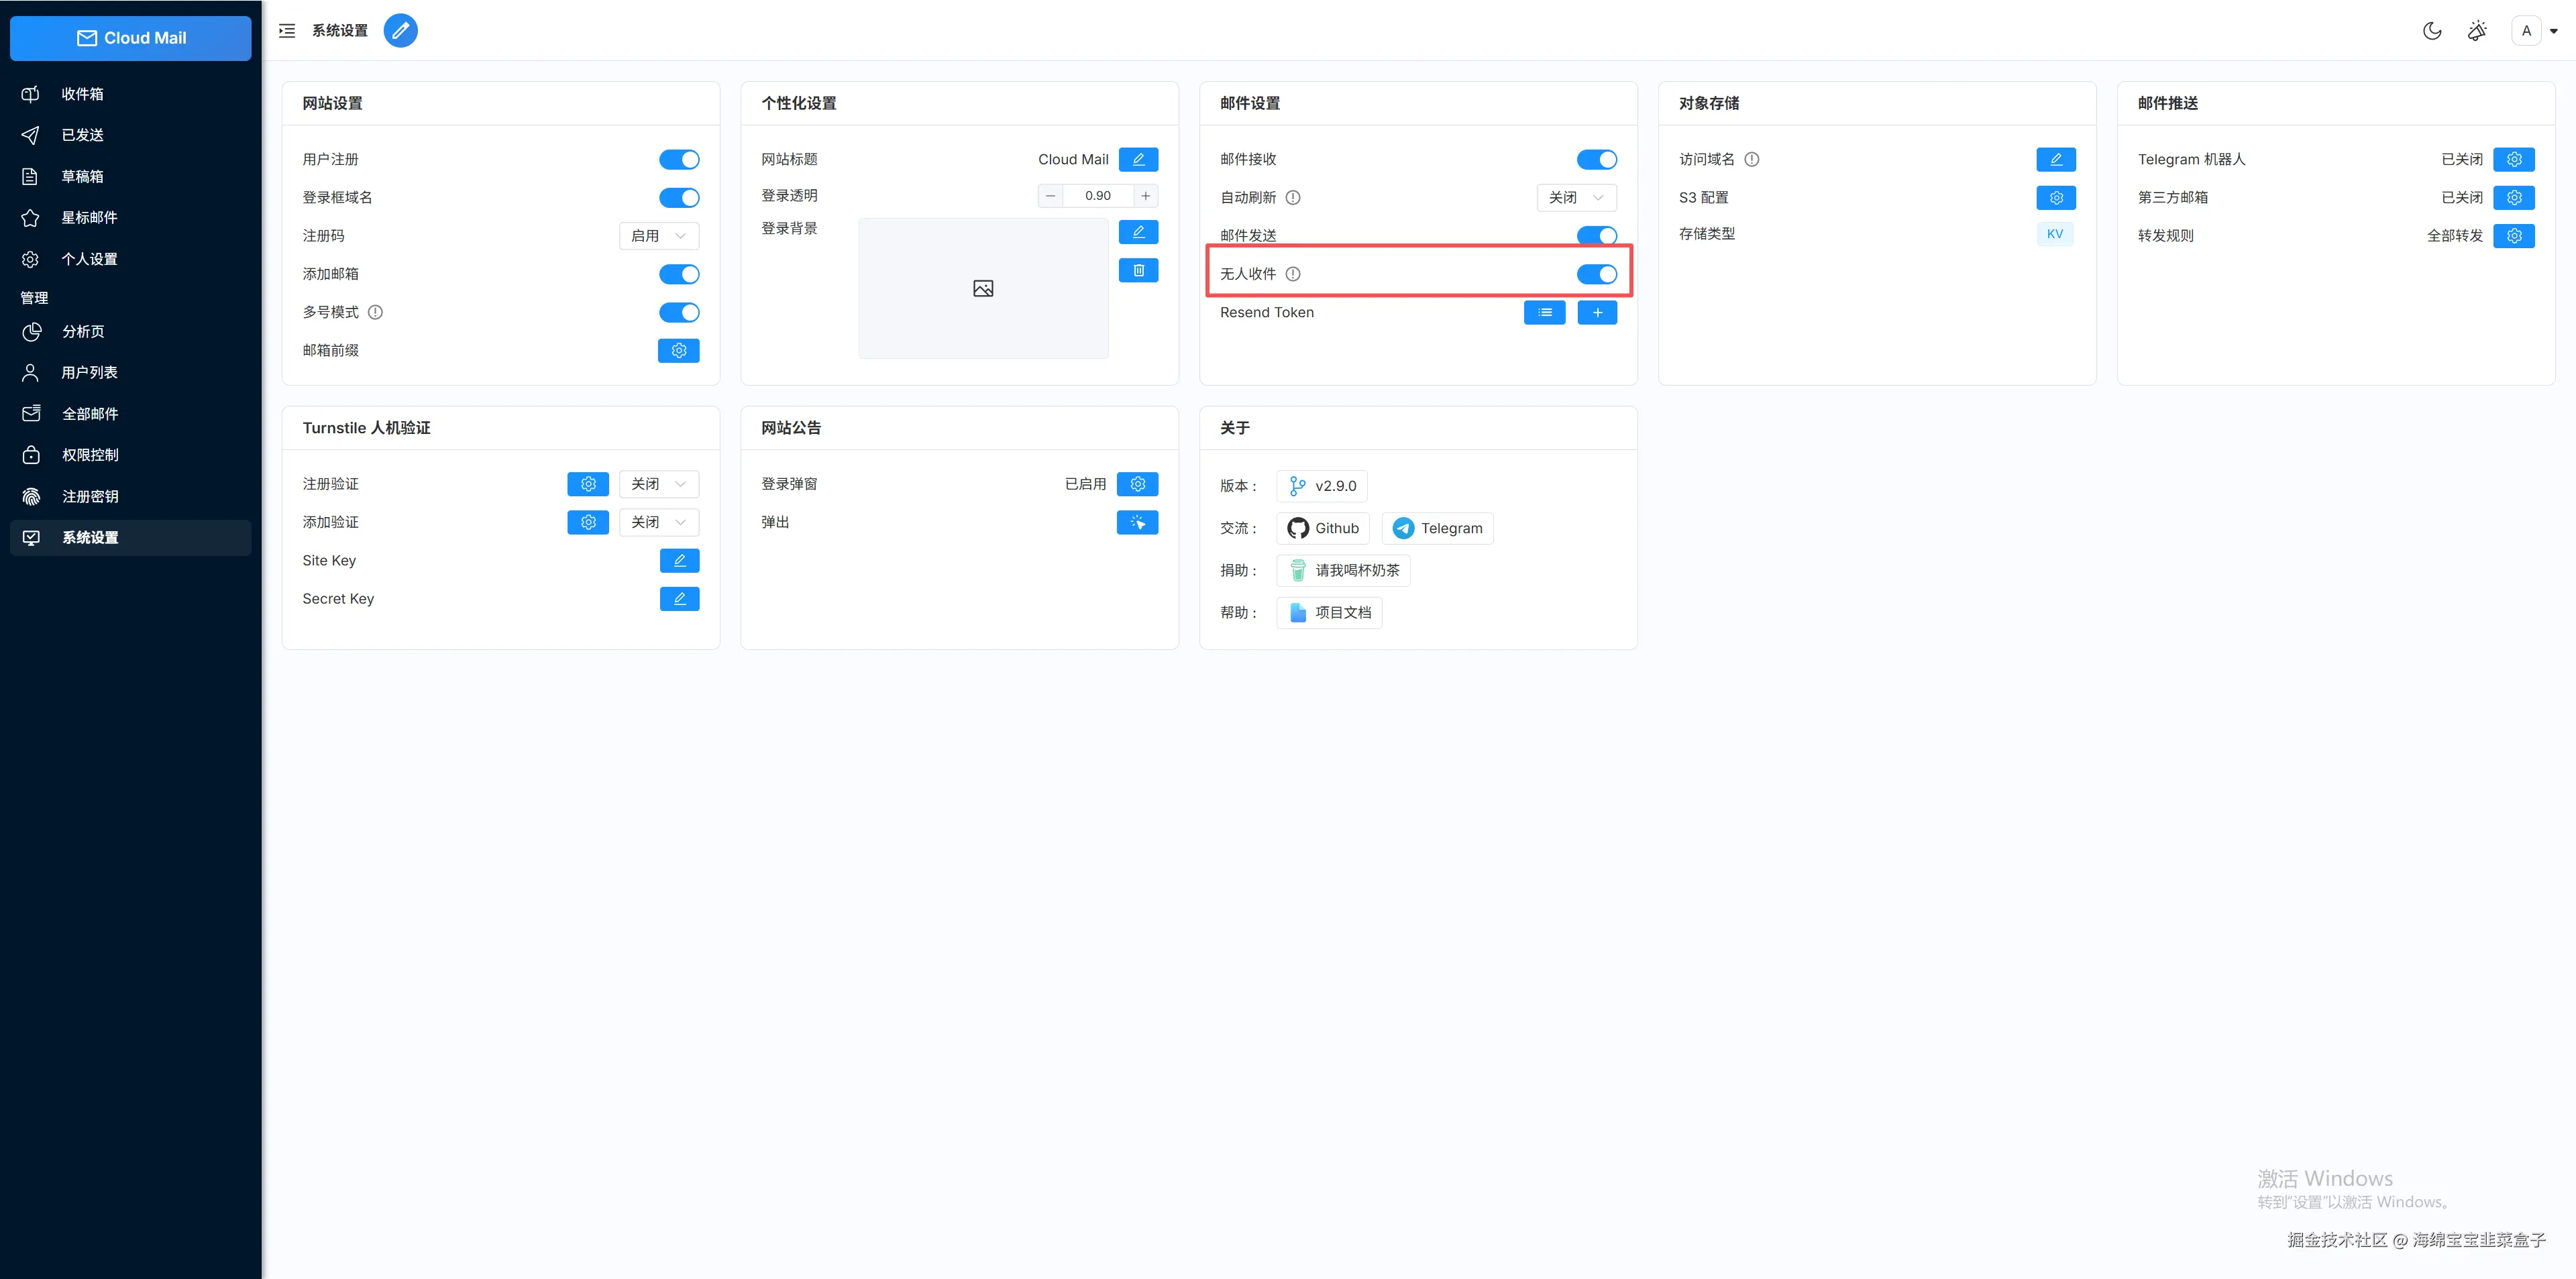This screenshot has height=1279, width=2576.
Task: Click the compose pencil icon in header
Action: tap(400, 31)
